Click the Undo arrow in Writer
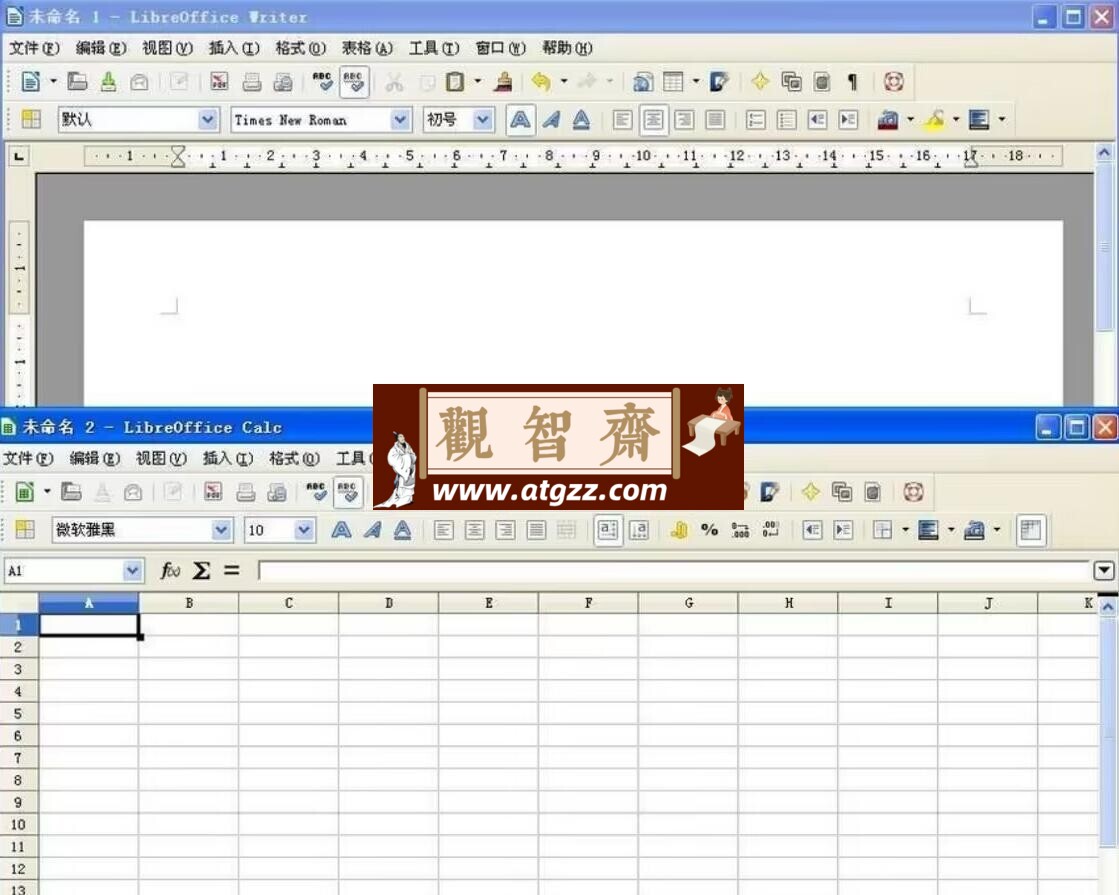The image size is (1119, 895). pyautogui.click(x=541, y=81)
